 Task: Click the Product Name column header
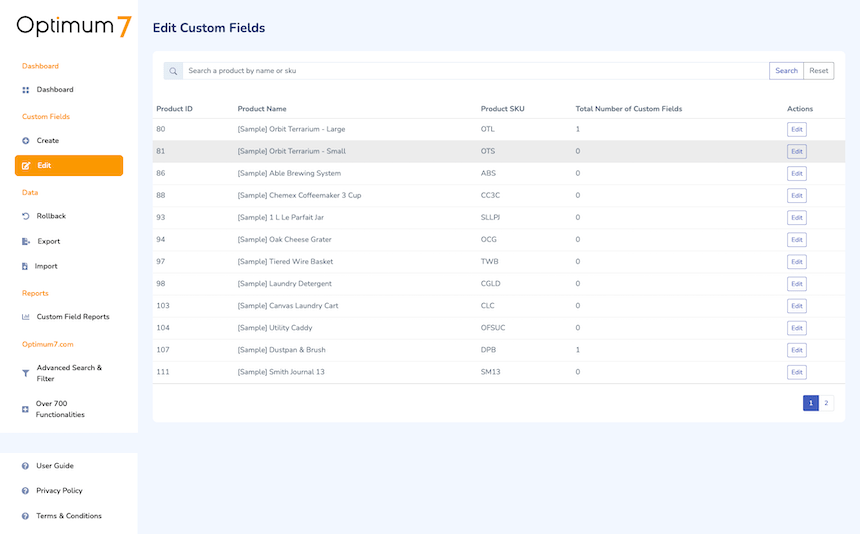coord(262,109)
